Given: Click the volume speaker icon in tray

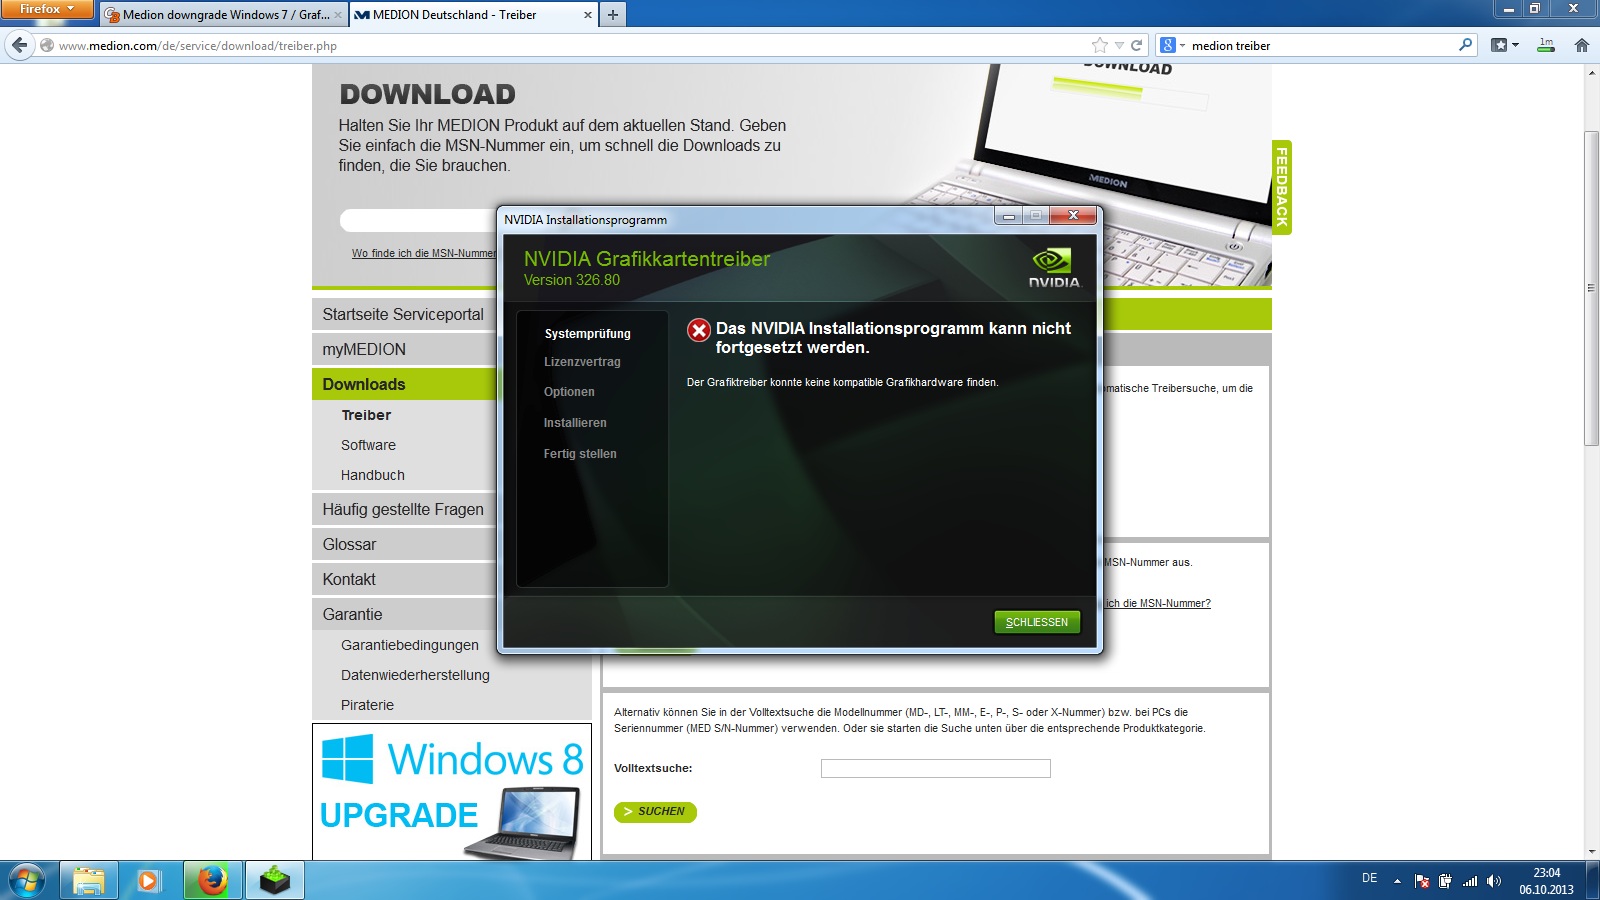Looking at the screenshot, I should click(1493, 881).
